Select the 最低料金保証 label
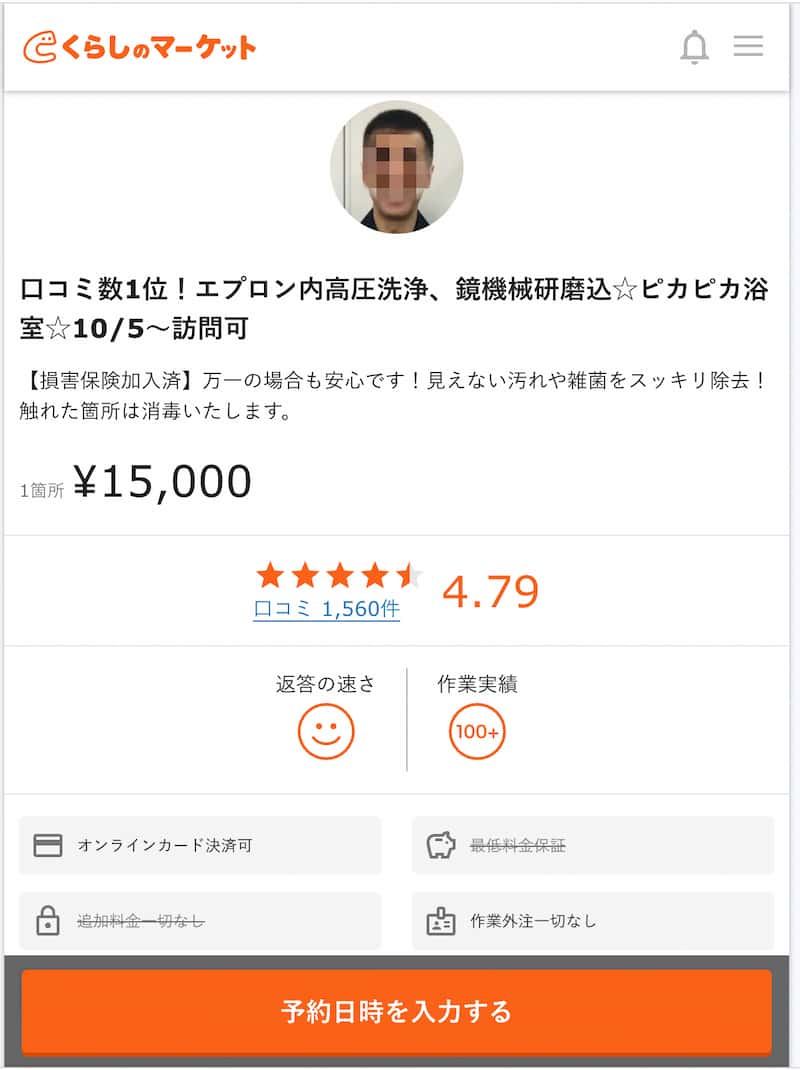800x1070 pixels. point(518,846)
